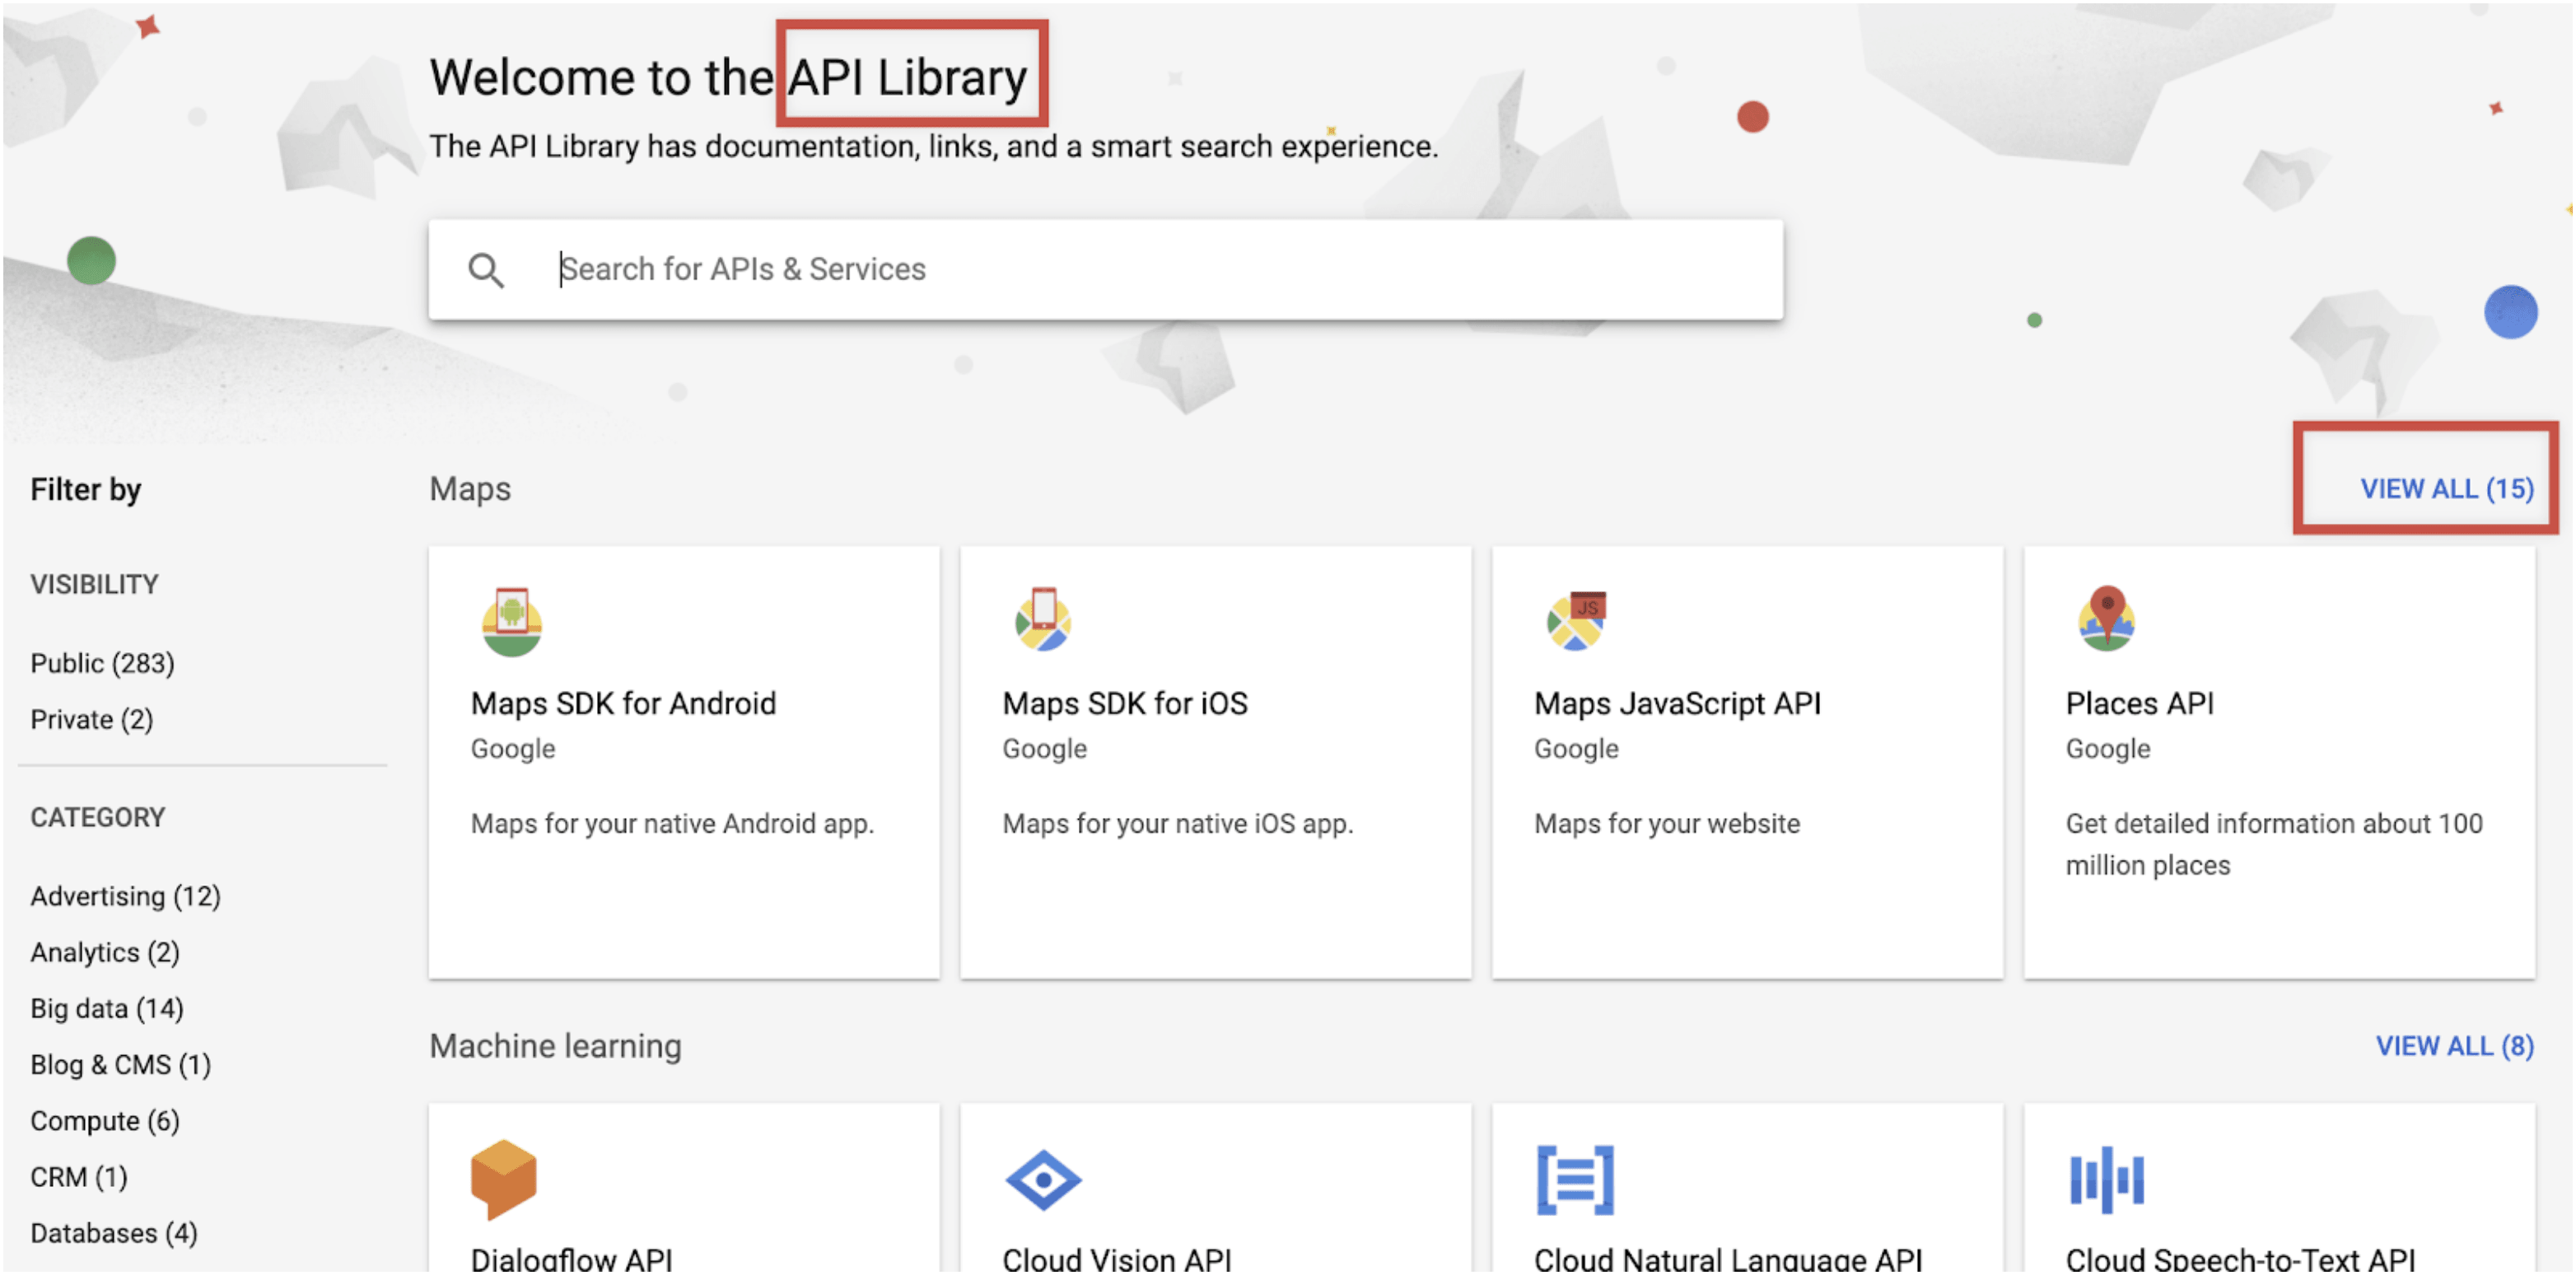Click the search magnifier icon

click(486, 270)
